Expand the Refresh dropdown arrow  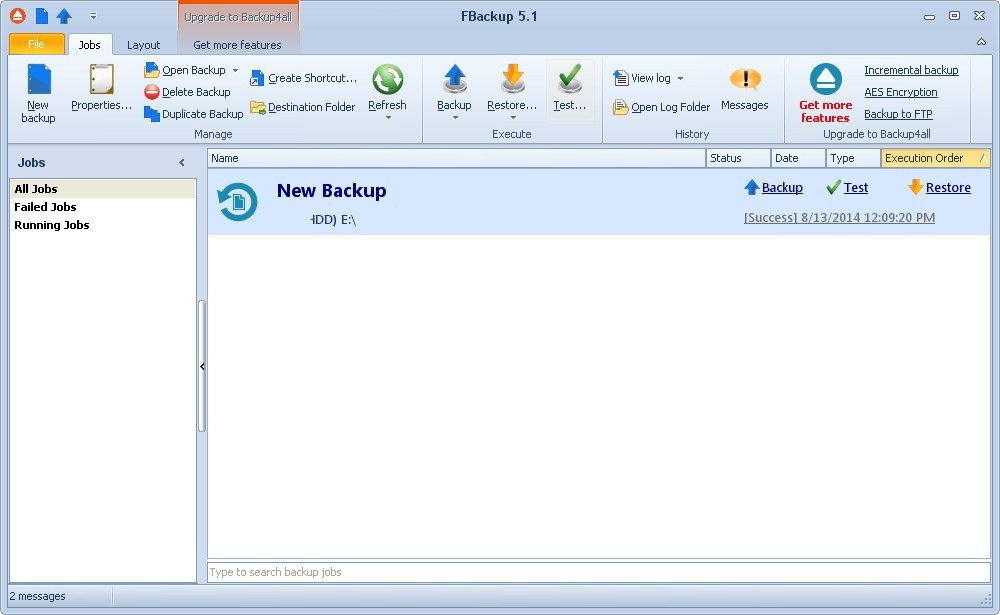coord(387,117)
